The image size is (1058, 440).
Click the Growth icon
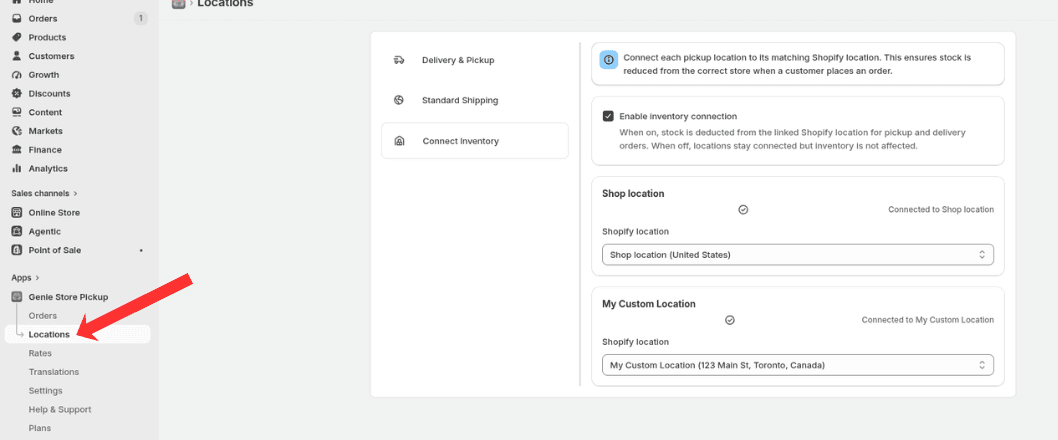click(17, 75)
